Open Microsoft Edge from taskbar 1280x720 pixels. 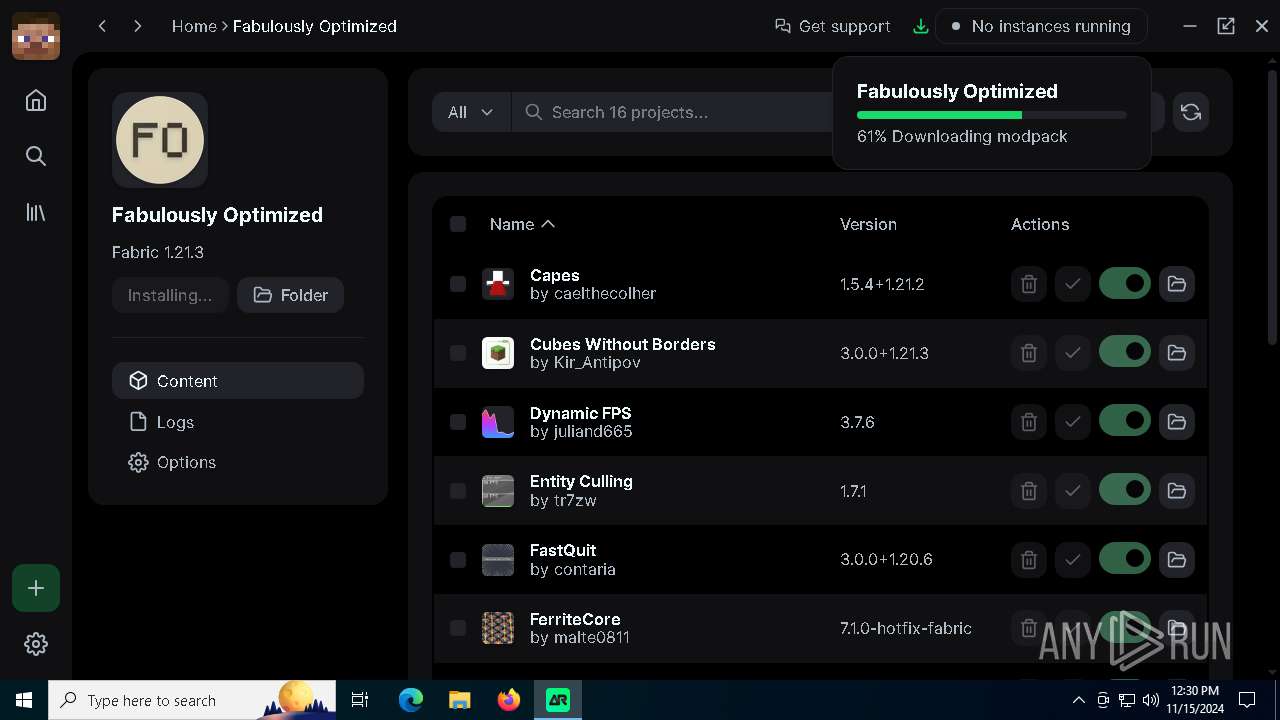click(x=411, y=700)
